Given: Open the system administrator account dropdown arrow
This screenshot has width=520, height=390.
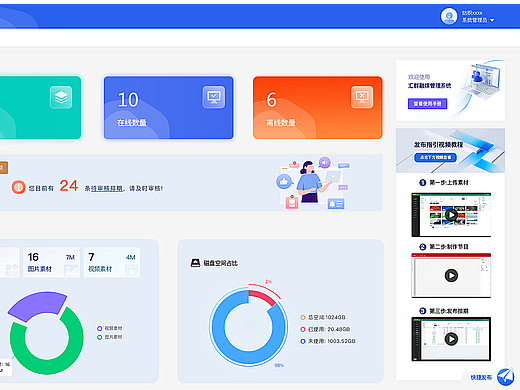Looking at the screenshot, I should pos(492,20).
